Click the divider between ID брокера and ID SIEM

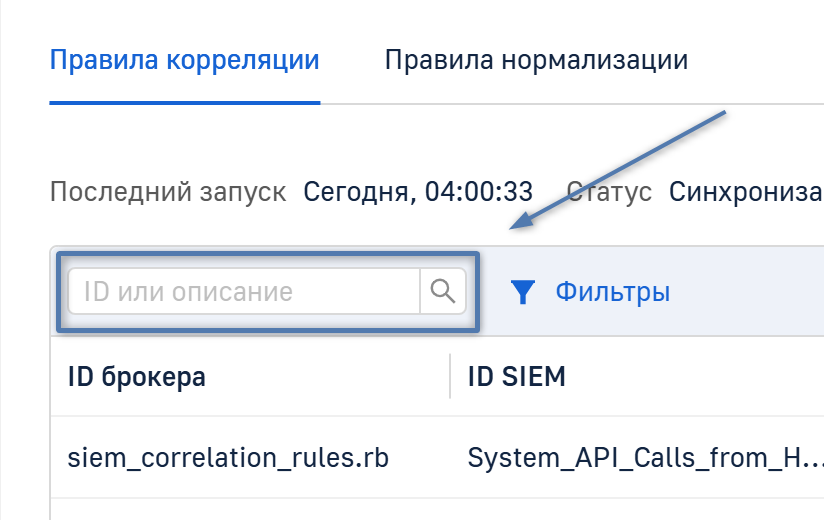[x=450, y=376]
